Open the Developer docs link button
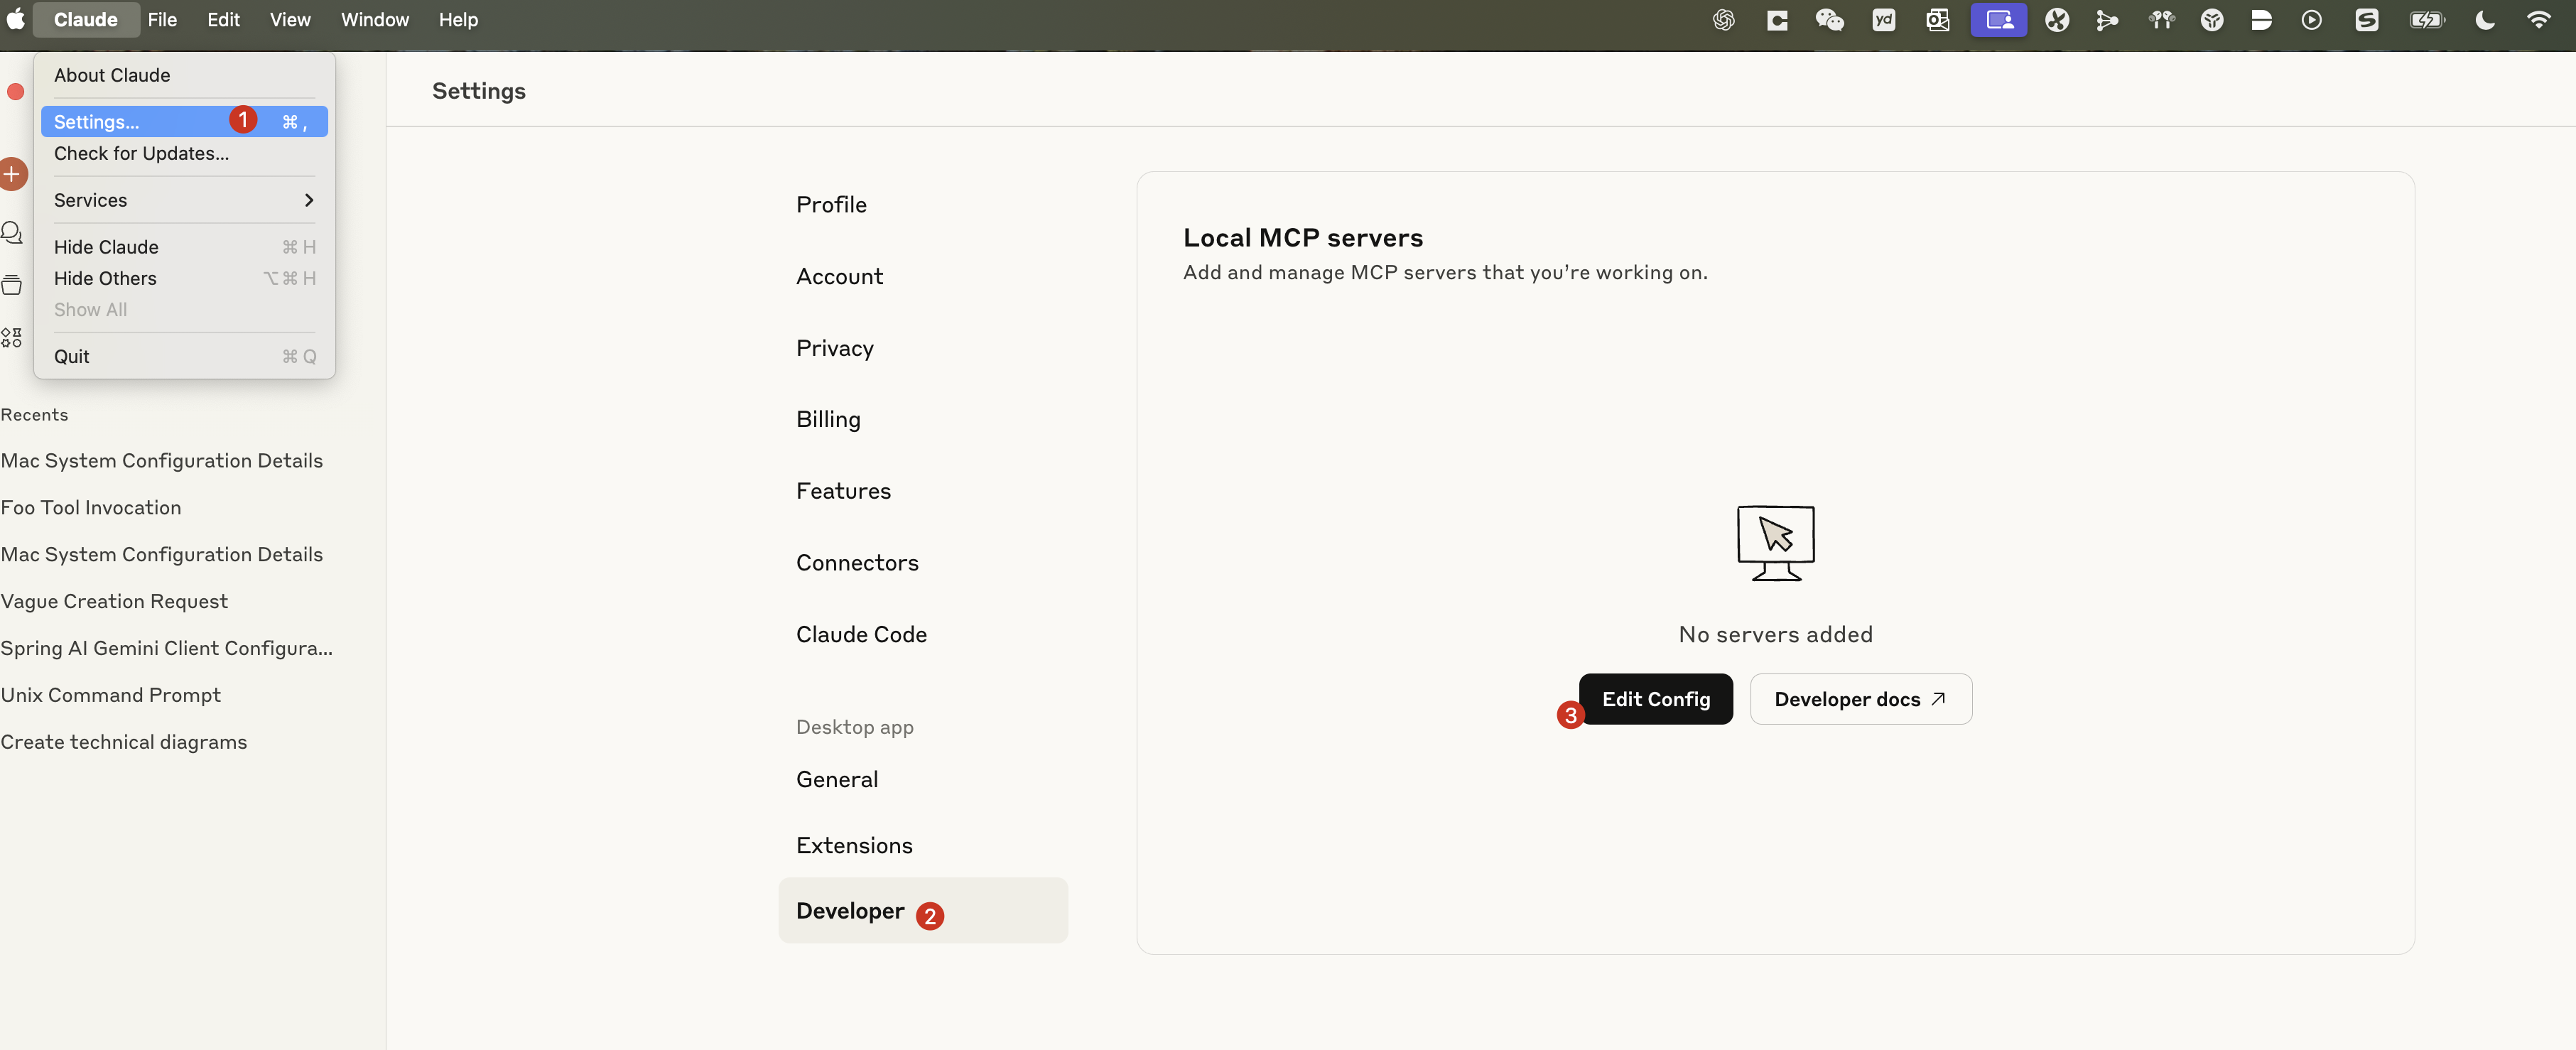The width and height of the screenshot is (2576, 1050). coord(1860,699)
